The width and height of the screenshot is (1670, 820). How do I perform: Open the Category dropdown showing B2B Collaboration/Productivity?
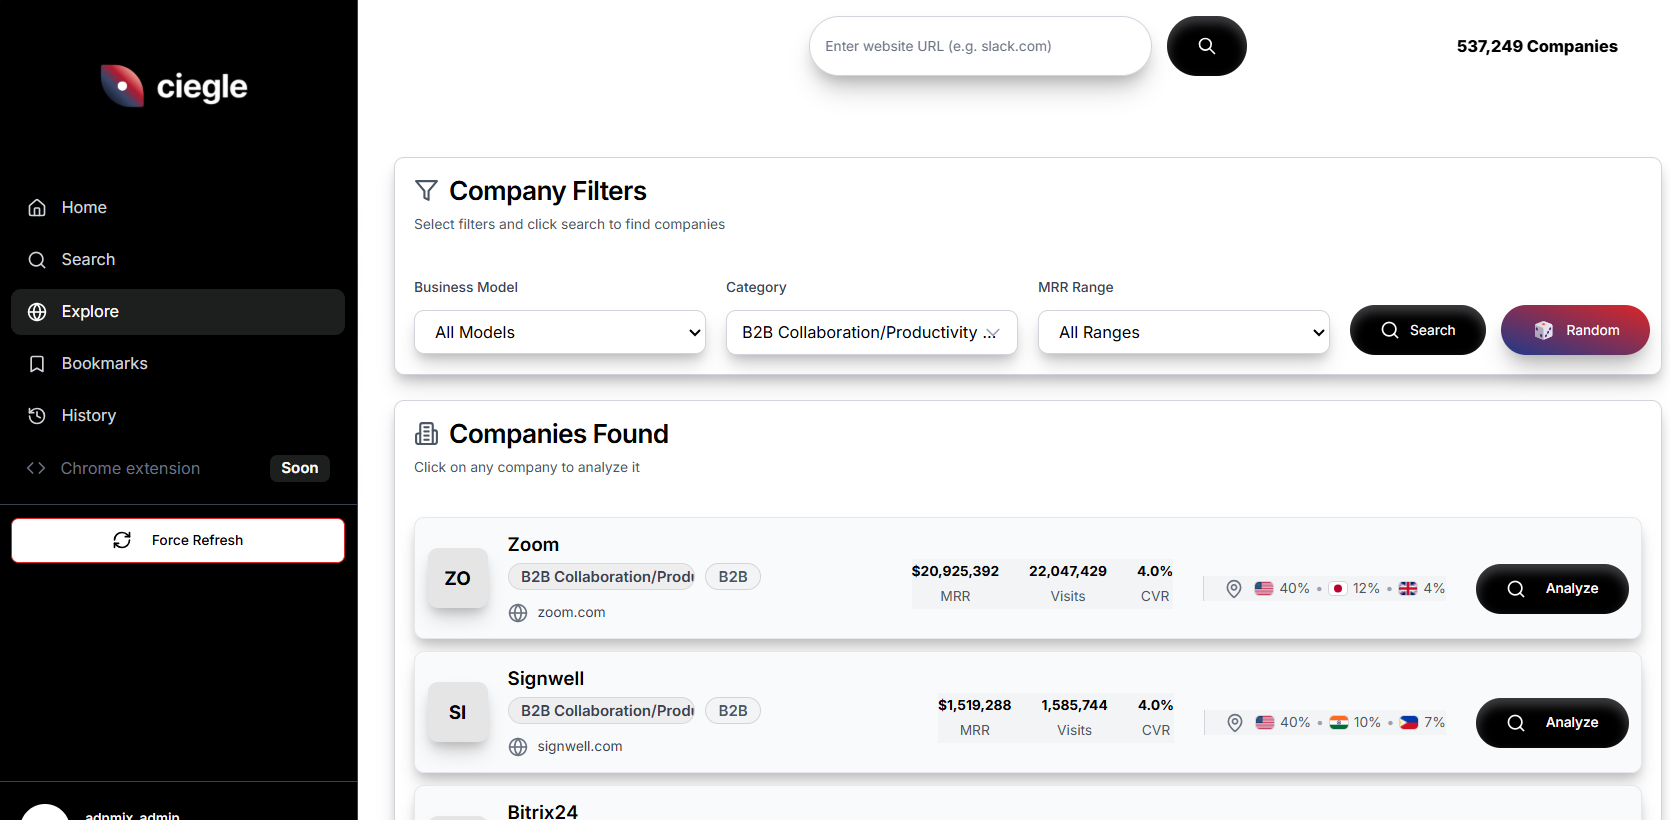[x=871, y=332]
